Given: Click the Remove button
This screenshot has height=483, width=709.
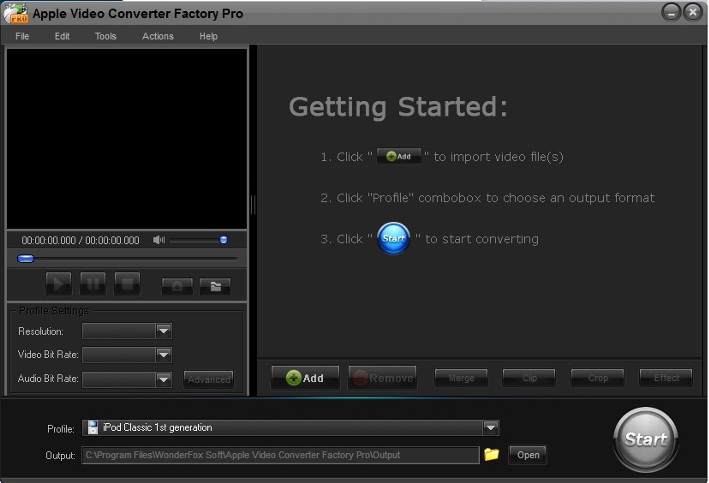Looking at the screenshot, I should tap(382, 378).
